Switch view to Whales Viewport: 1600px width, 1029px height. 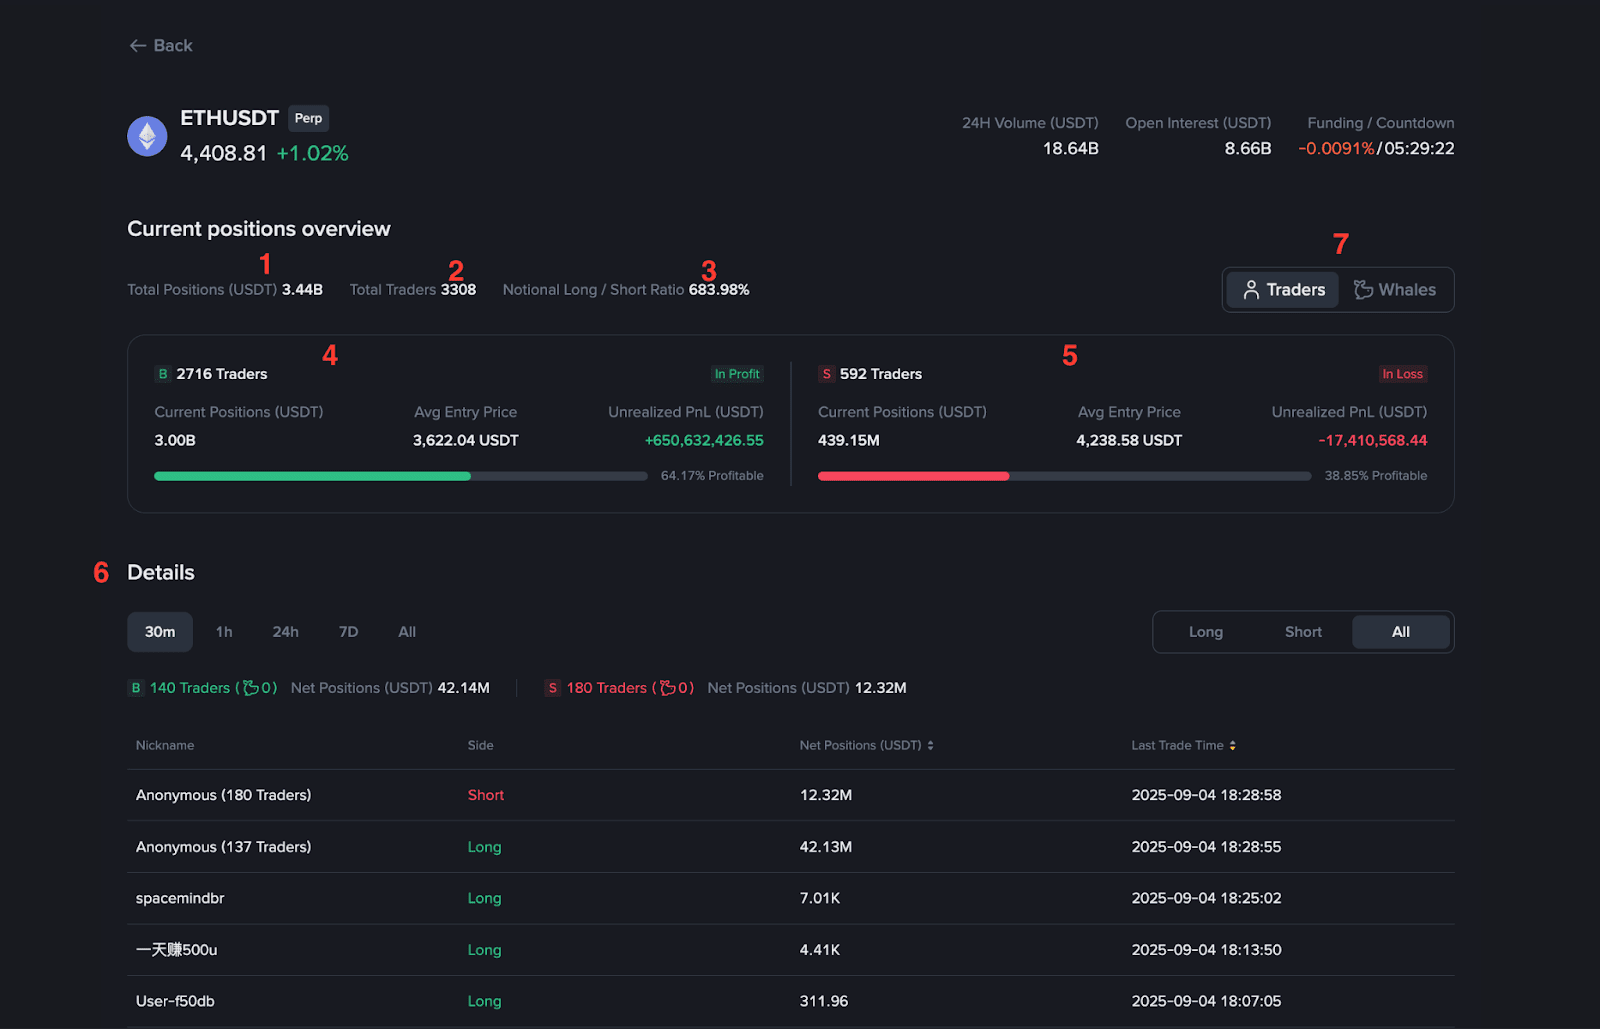pyautogui.click(x=1395, y=290)
